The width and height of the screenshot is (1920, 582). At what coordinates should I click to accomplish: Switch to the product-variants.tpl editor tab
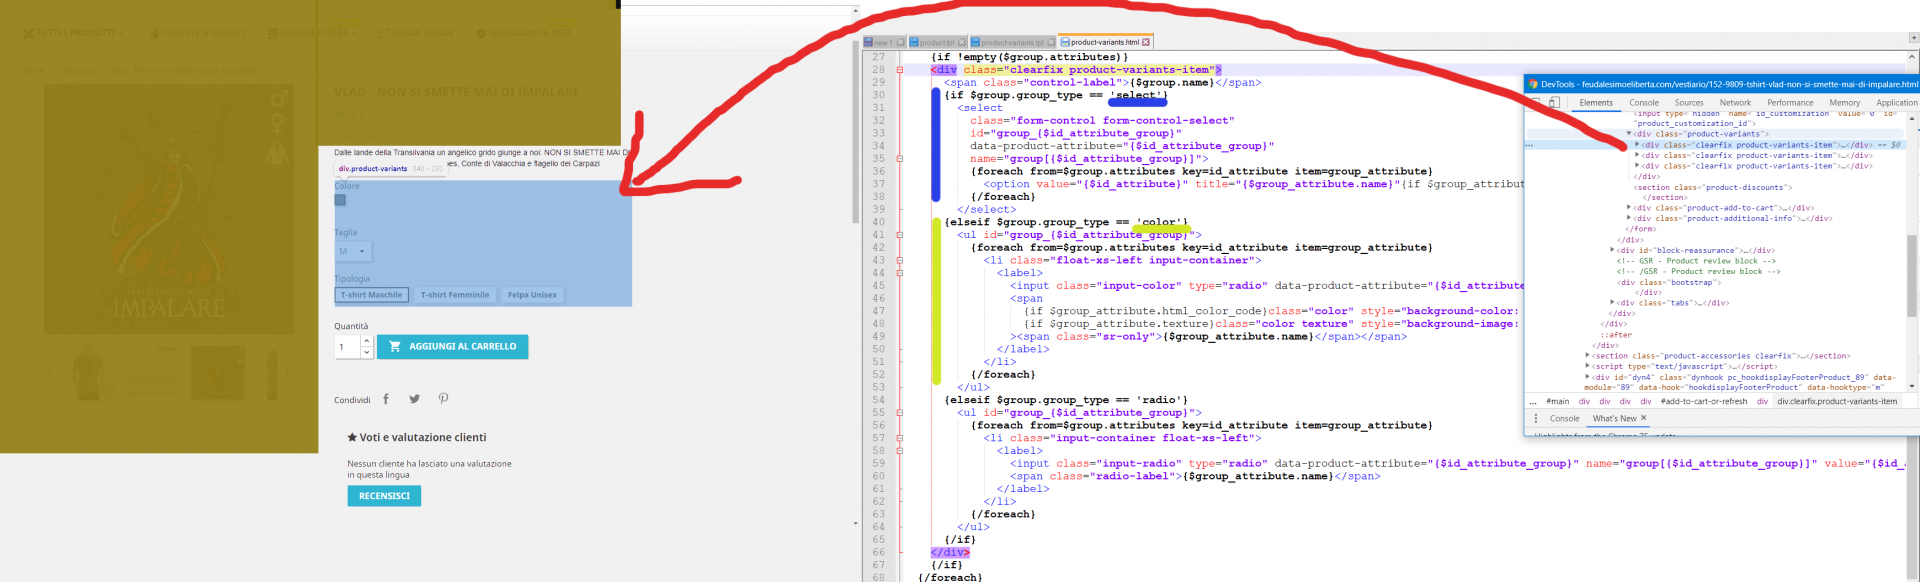tap(1011, 42)
